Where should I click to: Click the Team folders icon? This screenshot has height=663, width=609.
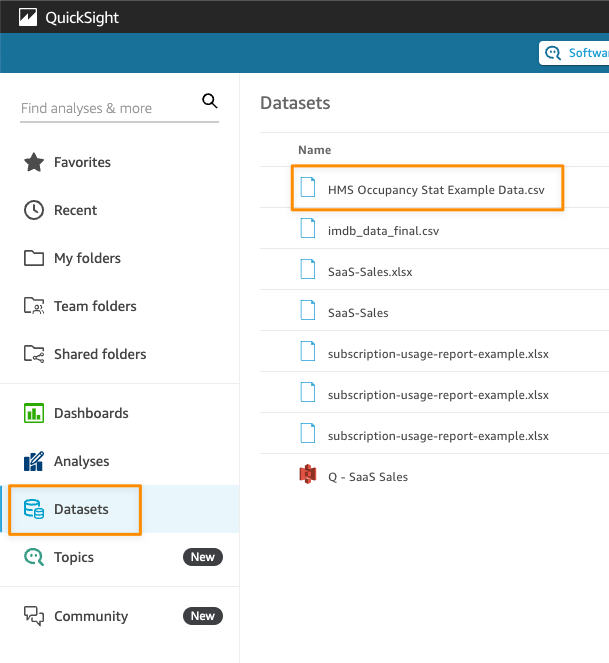(34, 306)
